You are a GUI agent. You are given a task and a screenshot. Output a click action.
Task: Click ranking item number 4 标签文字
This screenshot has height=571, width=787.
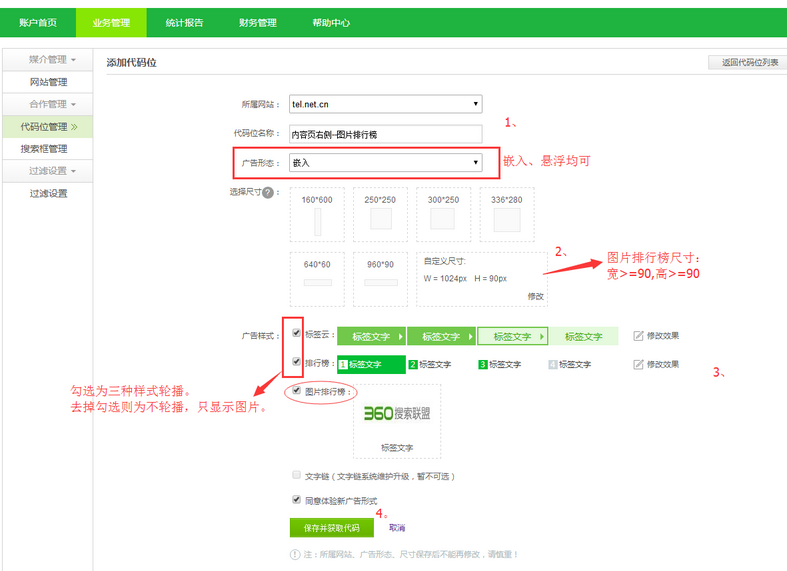570,365
